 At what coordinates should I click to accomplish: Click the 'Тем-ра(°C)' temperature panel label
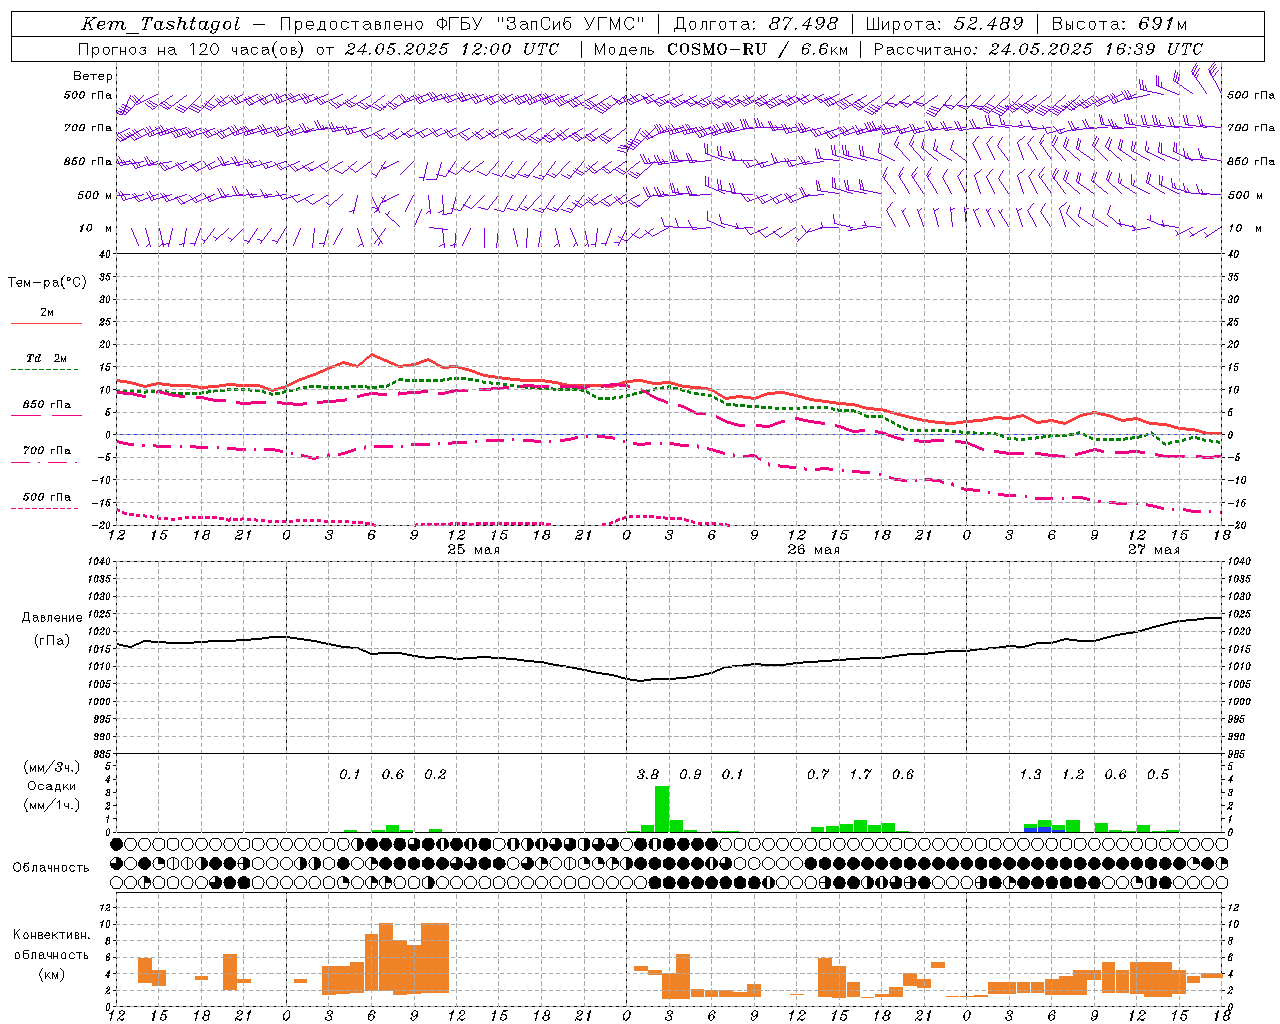pyautogui.click(x=47, y=283)
